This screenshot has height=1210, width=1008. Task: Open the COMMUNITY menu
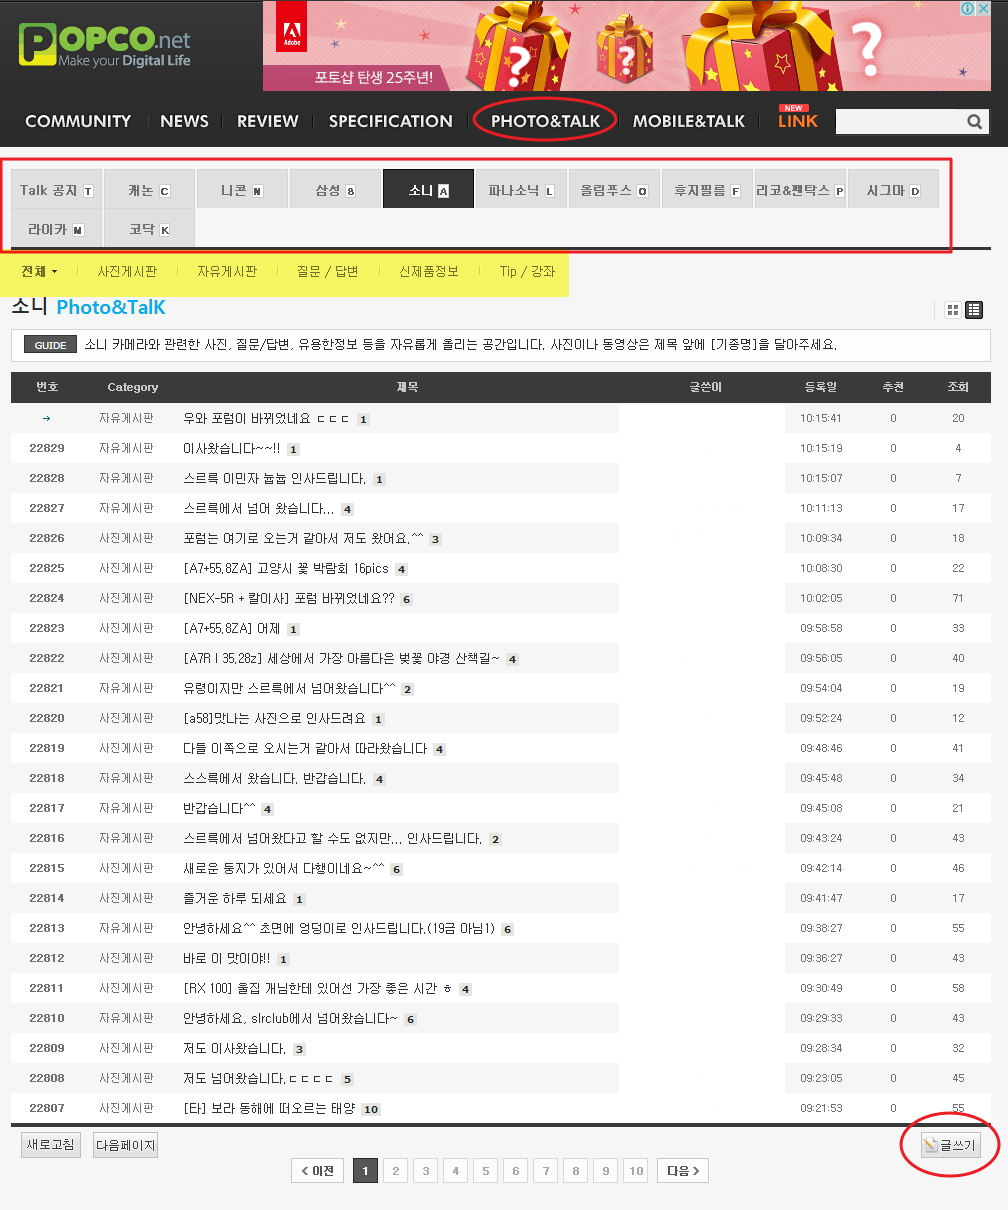coord(78,121)
